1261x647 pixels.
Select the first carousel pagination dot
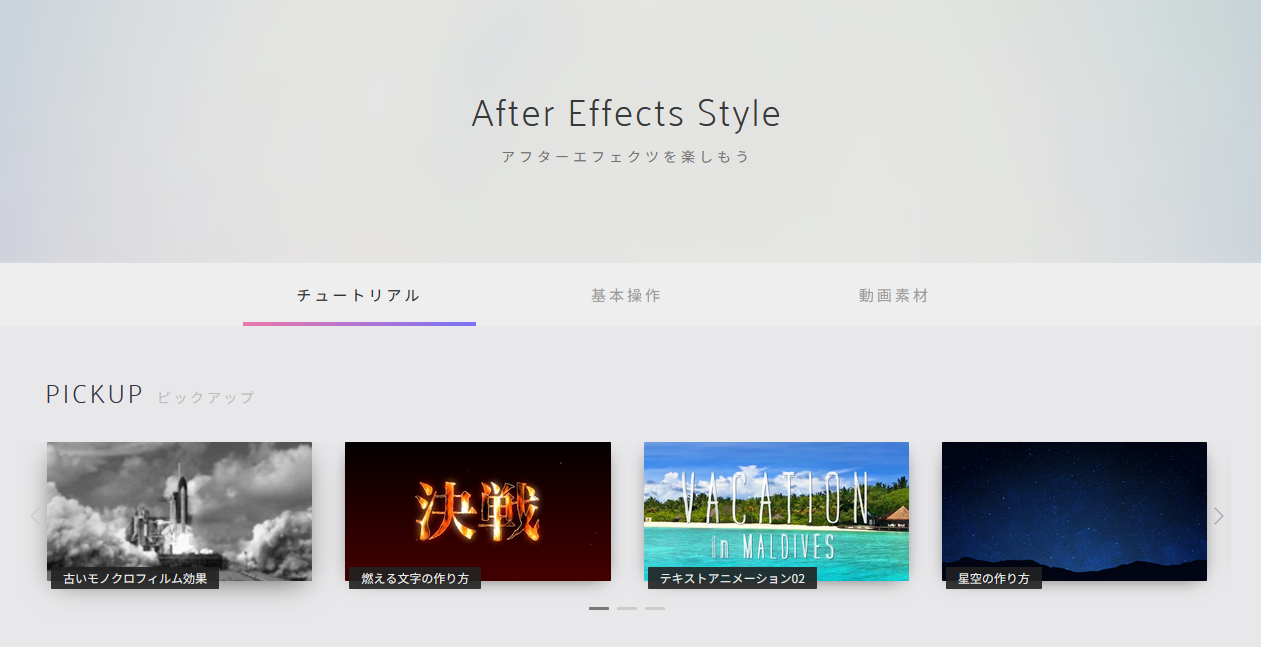pos(599,608)
